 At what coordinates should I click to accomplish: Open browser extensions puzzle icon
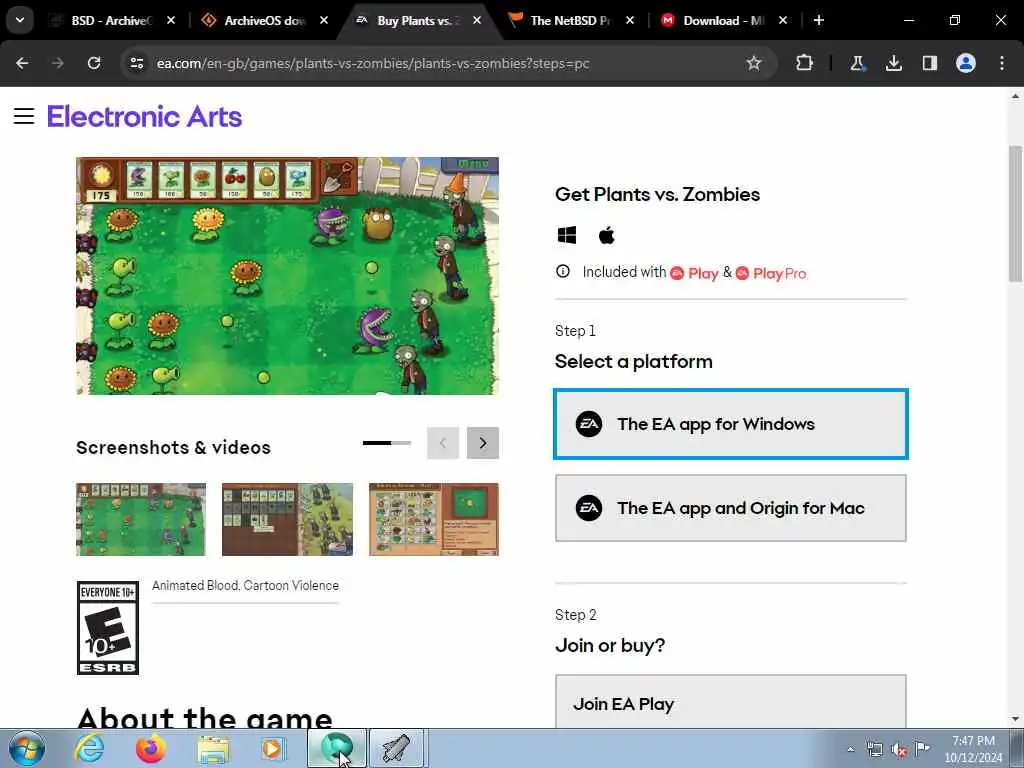[x=805, y=63]
